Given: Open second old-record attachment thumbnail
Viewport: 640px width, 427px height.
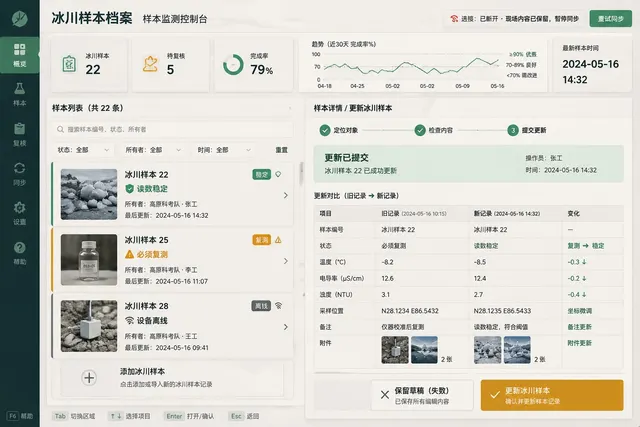Looking at the screenshot, I should (x=424, y=350).
